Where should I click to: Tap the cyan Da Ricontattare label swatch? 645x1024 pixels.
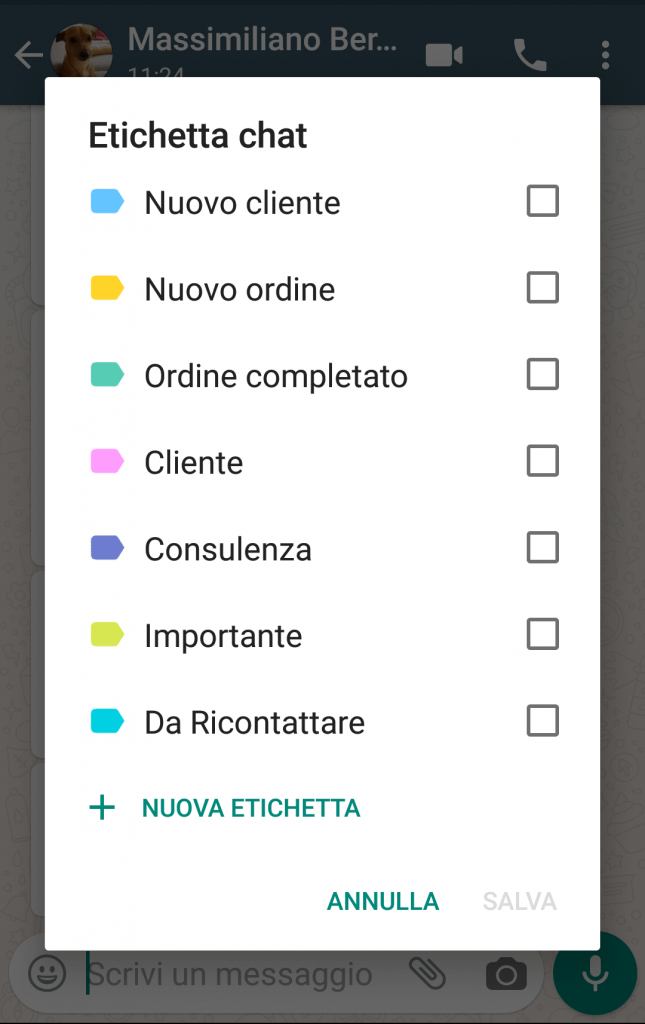click(107, 721)
